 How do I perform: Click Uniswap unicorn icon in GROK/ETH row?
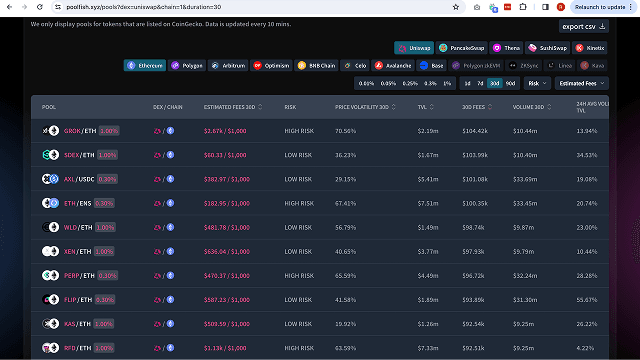click(x=157, y=131)
